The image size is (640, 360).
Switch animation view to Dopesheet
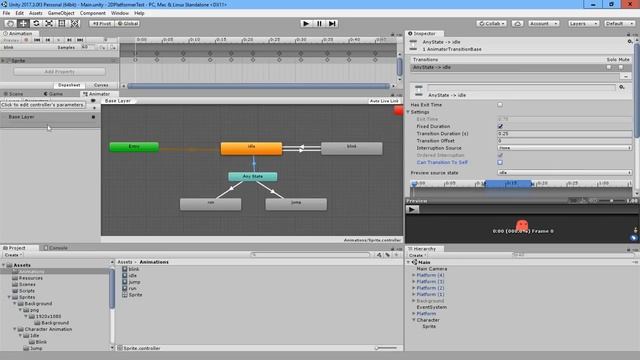[x=69, y=85]
